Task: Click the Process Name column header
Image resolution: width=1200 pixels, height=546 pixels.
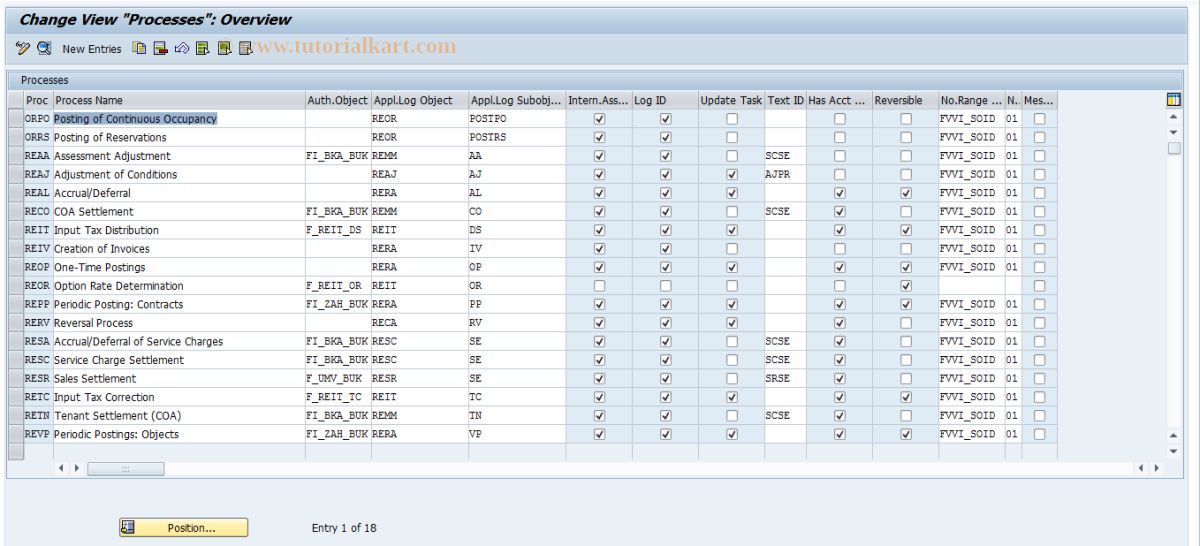Action: pyautogui.click(x=179, y=100)
